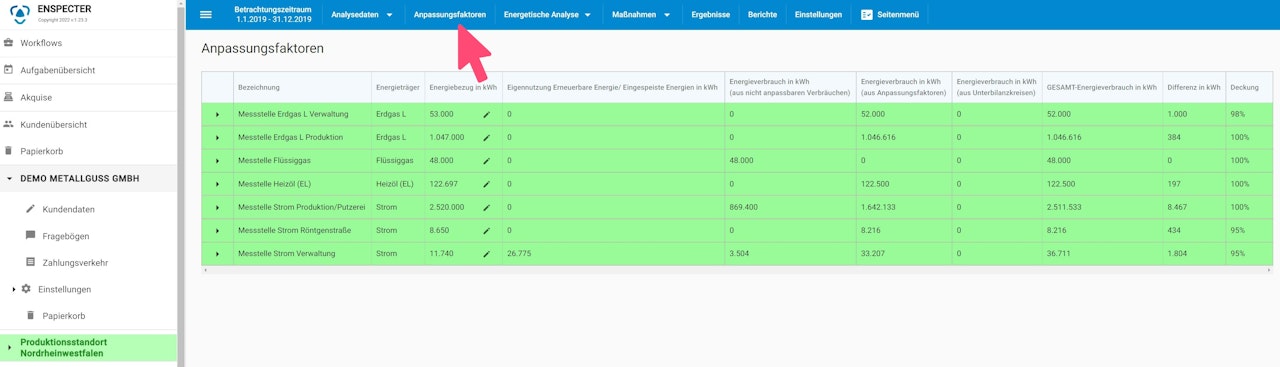Edit Energiebezug for Strom Röntgenstraße

tap(487, 230)
